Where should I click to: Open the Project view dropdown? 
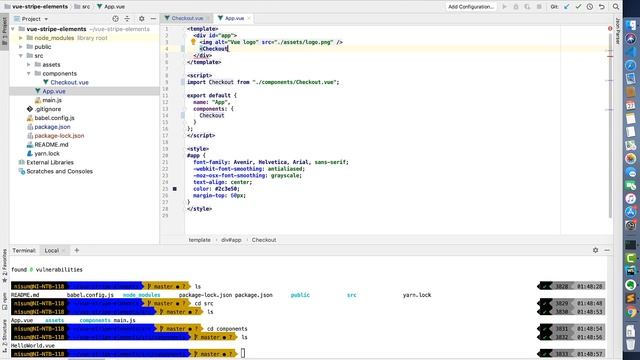click(x=31, y=19)
